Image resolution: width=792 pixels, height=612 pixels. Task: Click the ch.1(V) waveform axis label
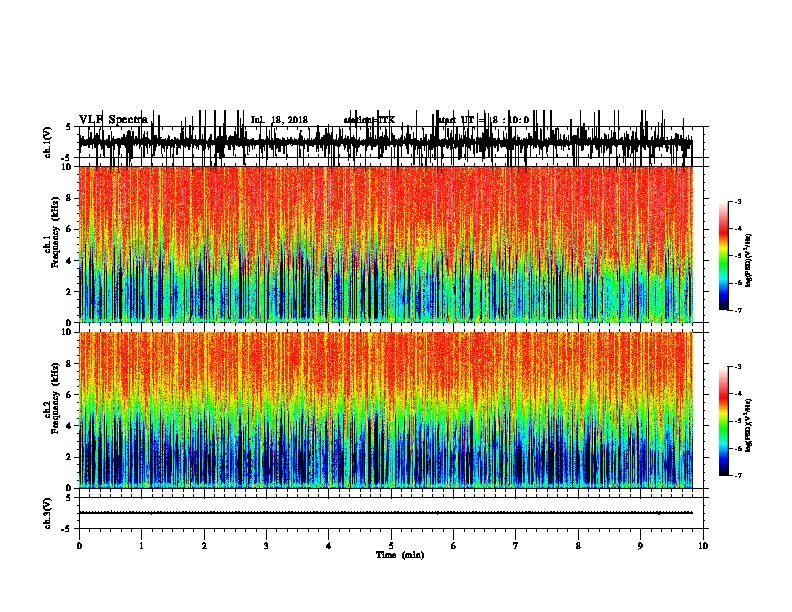point(48,142)
